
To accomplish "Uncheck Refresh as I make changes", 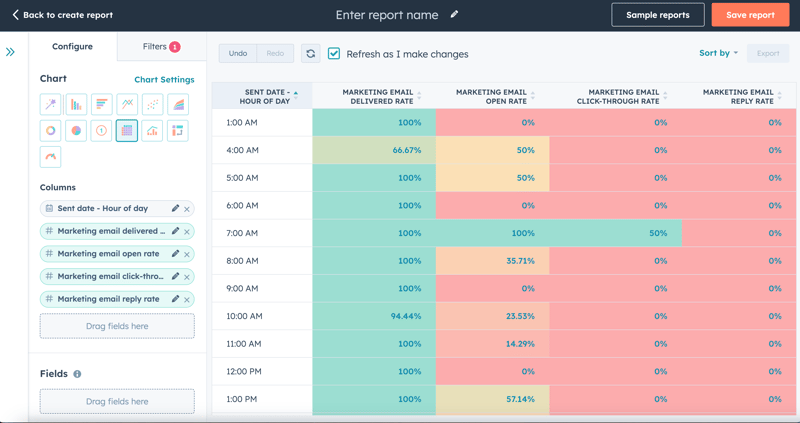I will [x=334, y=54].
